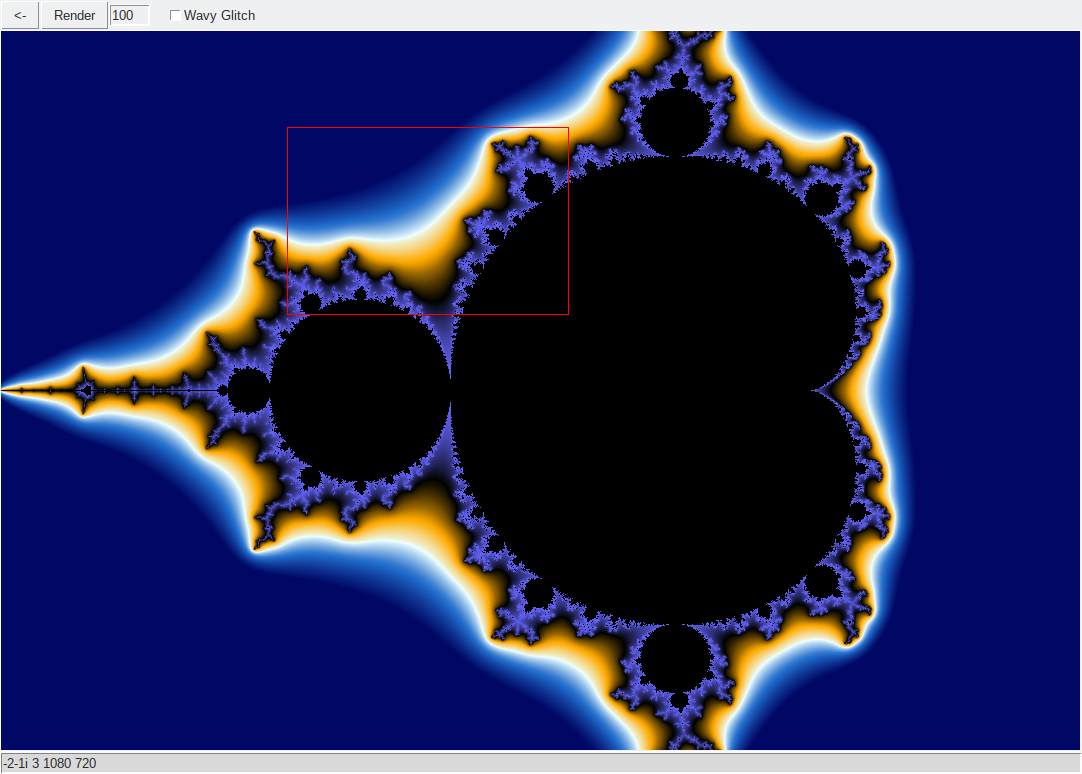Click the small black bulb at the cardioid's upper right
The width and height of the screenshot is (1082, 774).
[822, 198]
